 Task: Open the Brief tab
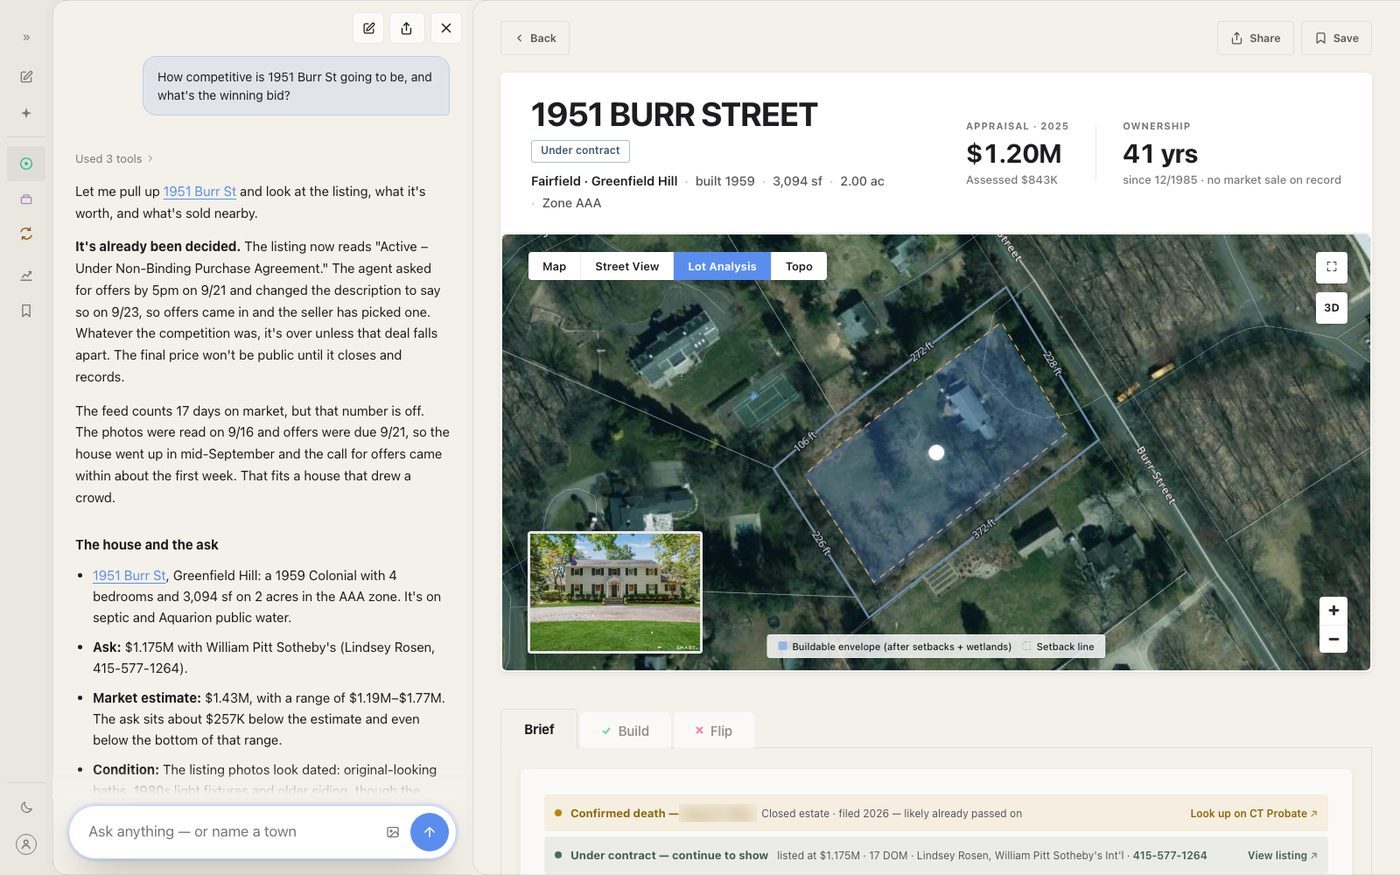(x=539, y=730)
